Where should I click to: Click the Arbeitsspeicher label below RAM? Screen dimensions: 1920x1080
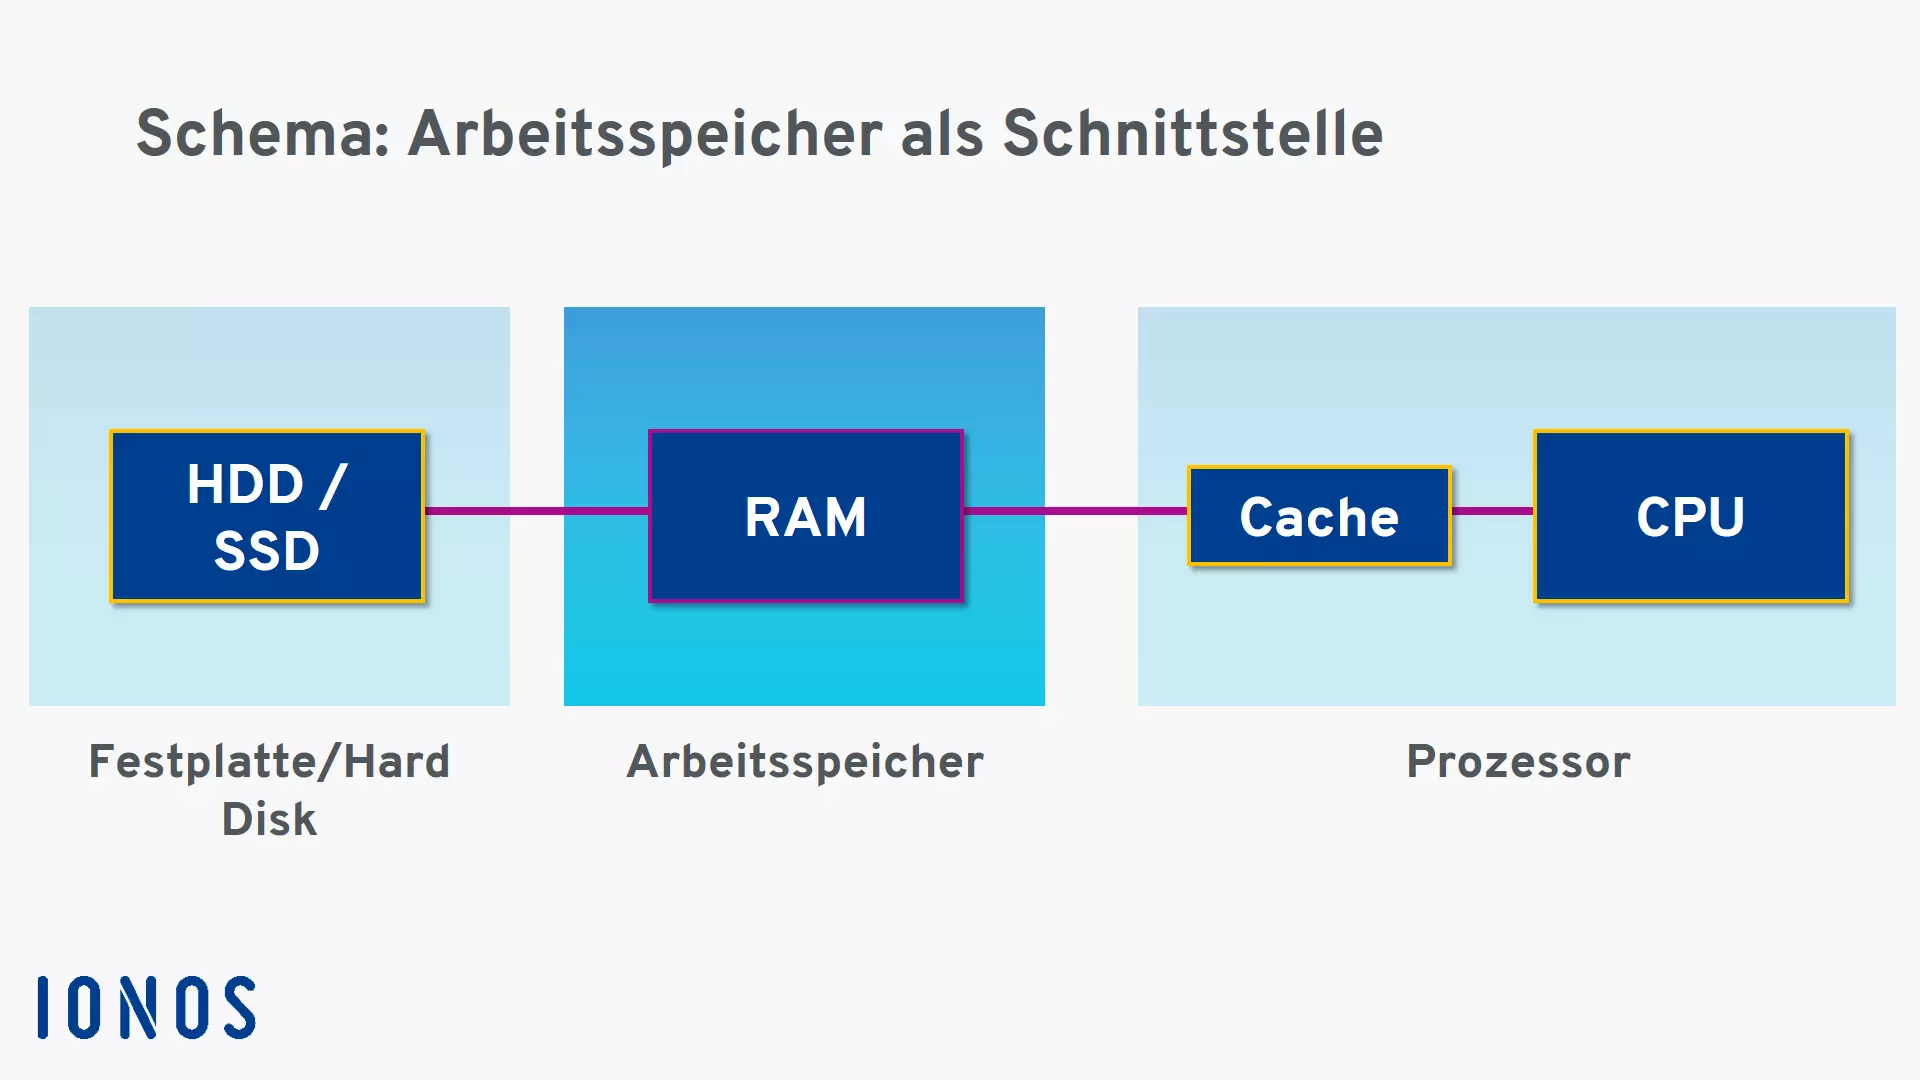[x=806, y=761]
